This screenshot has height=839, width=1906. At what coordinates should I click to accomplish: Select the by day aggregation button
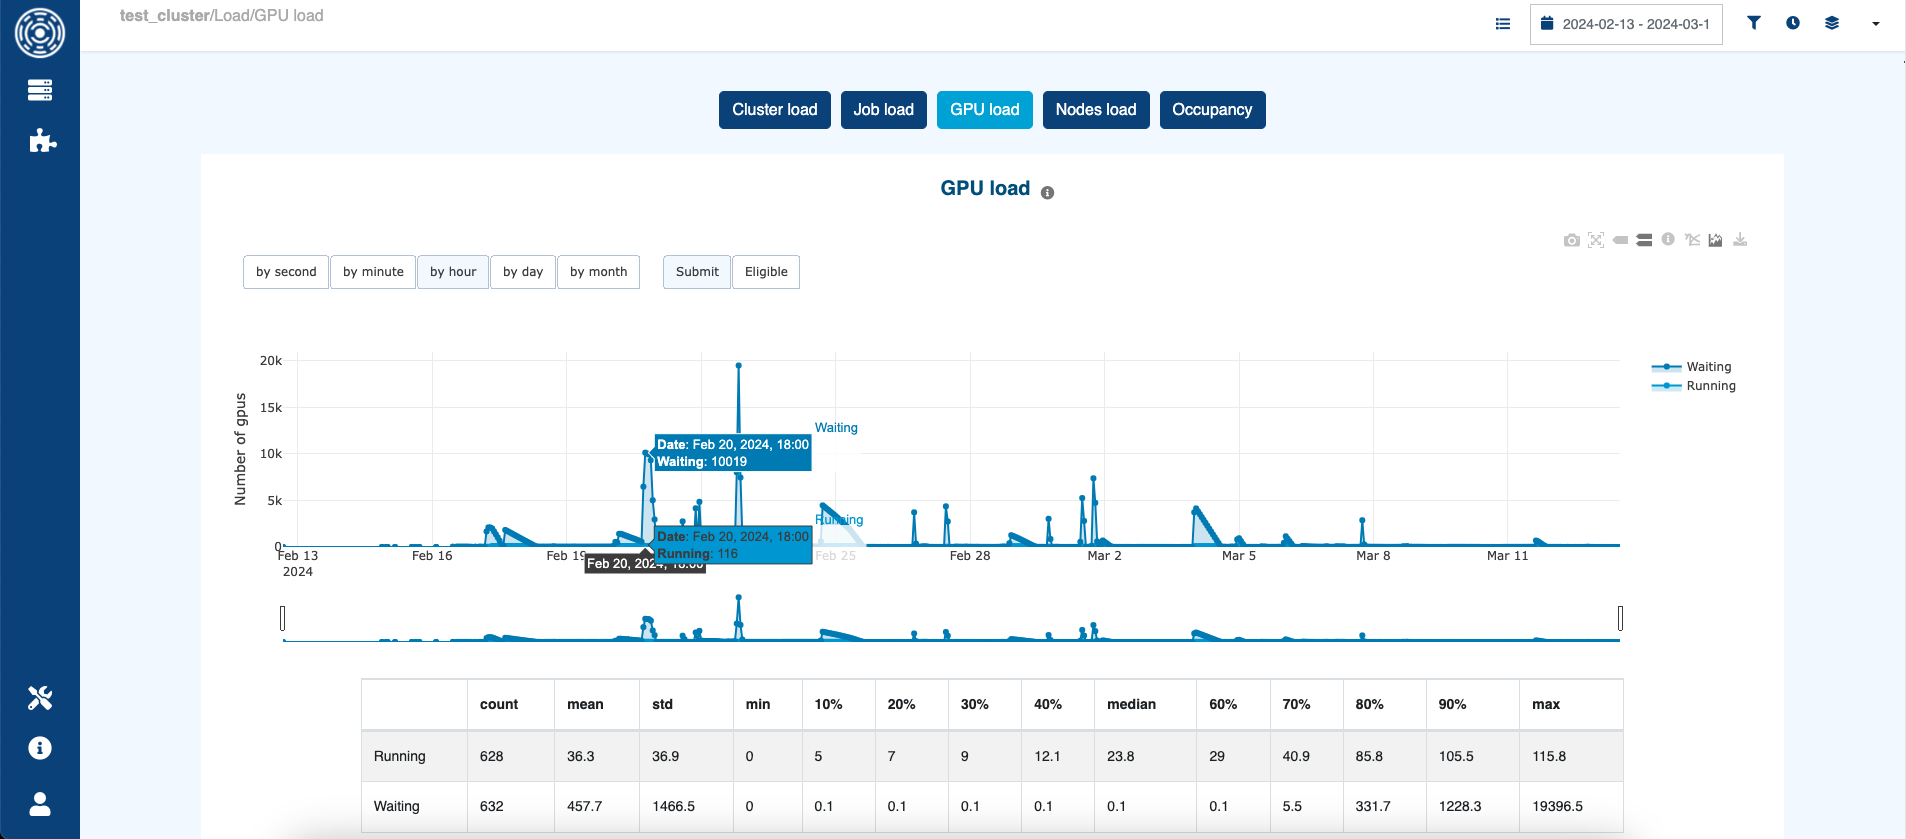click(x=522, y=272)
